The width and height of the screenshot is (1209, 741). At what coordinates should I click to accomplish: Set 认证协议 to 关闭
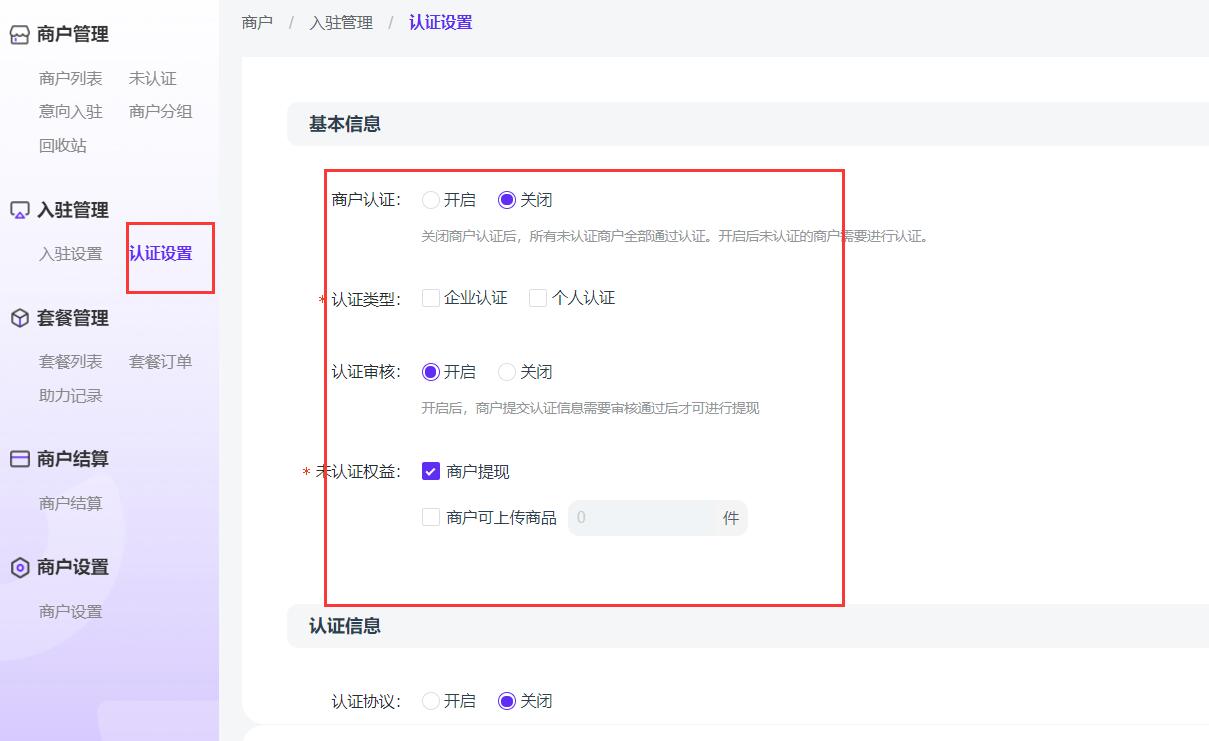(x=507, y=701)
